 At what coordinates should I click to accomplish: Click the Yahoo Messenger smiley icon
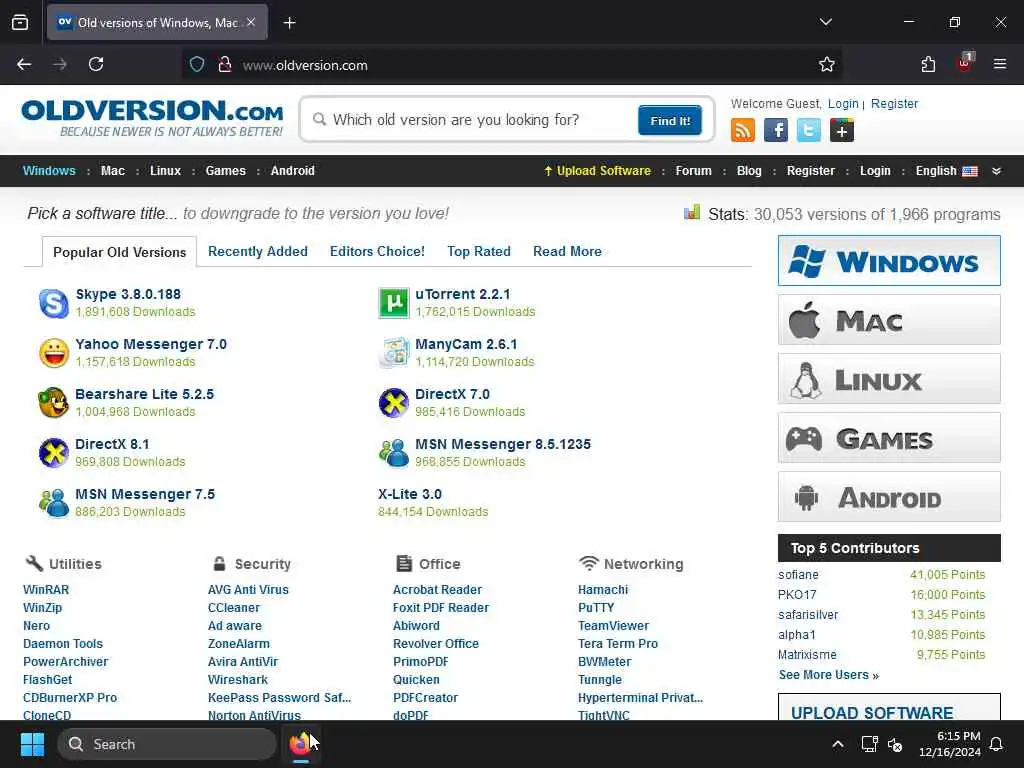coord(54,353)
